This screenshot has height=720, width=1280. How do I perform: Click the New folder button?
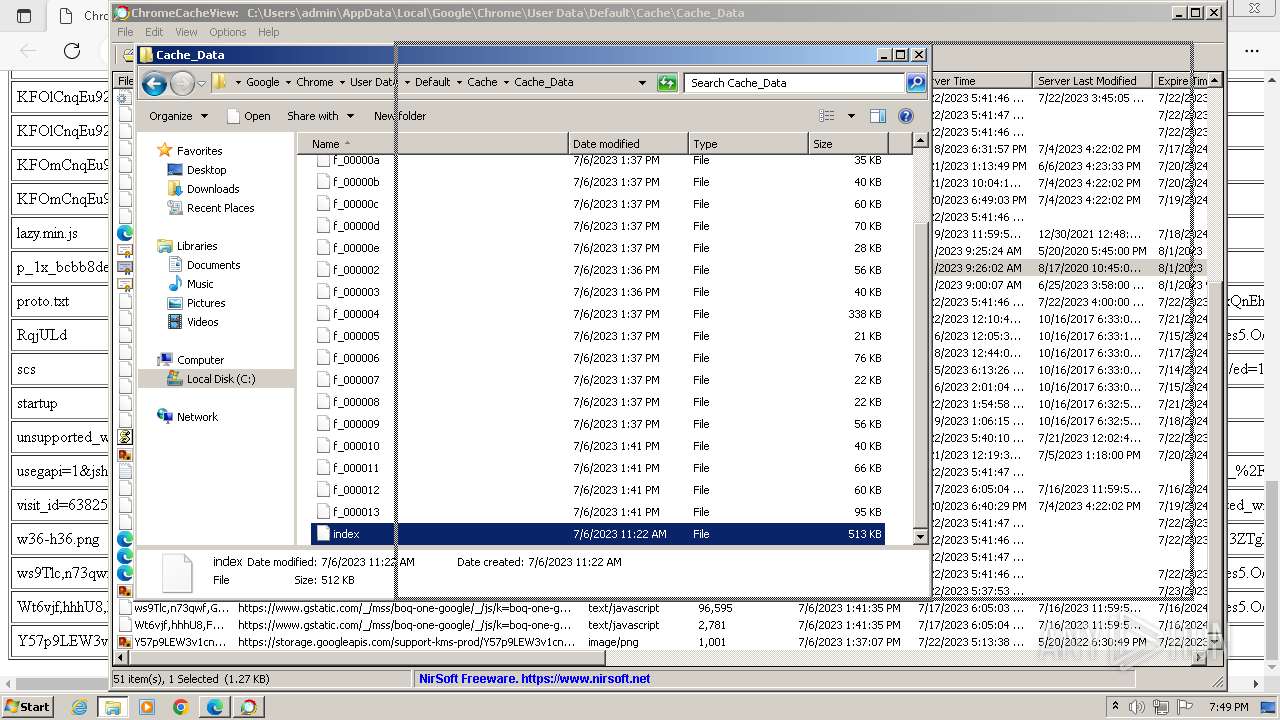(x=400, y=116)
